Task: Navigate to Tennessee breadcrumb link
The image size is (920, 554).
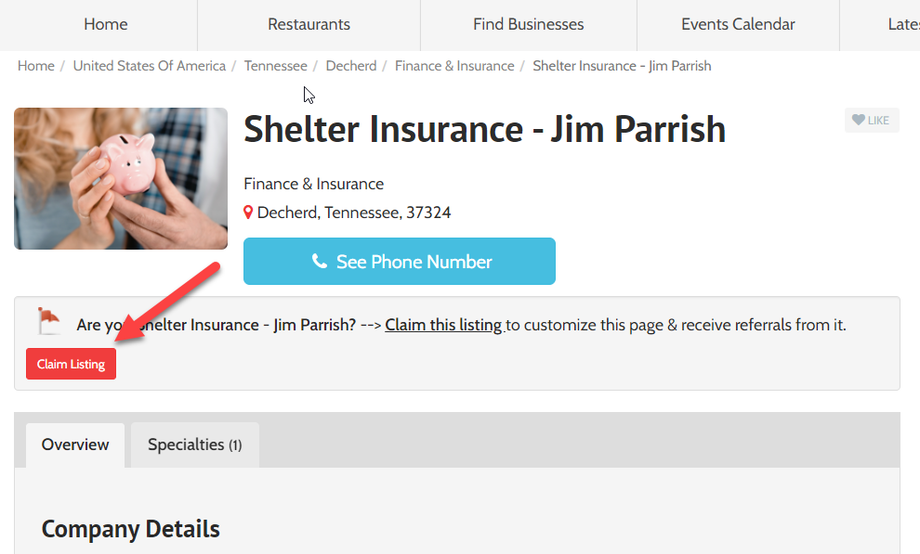Action: click(276, 66)
